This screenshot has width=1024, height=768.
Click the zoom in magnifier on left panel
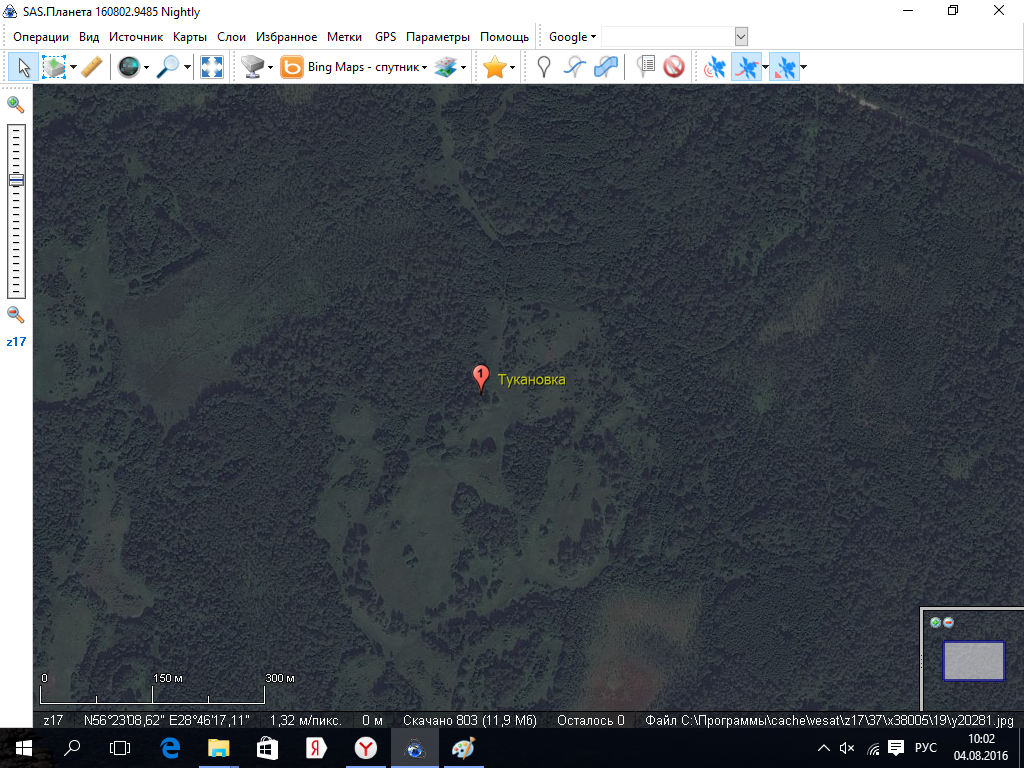point(16,104)
